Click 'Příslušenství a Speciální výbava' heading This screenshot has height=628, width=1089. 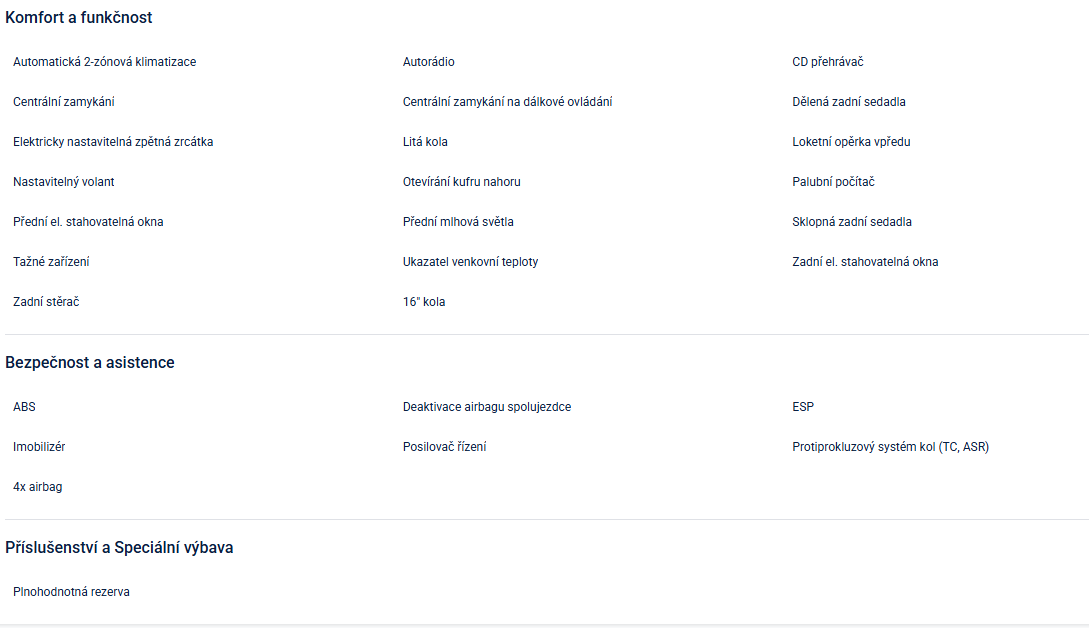point(119,548)
